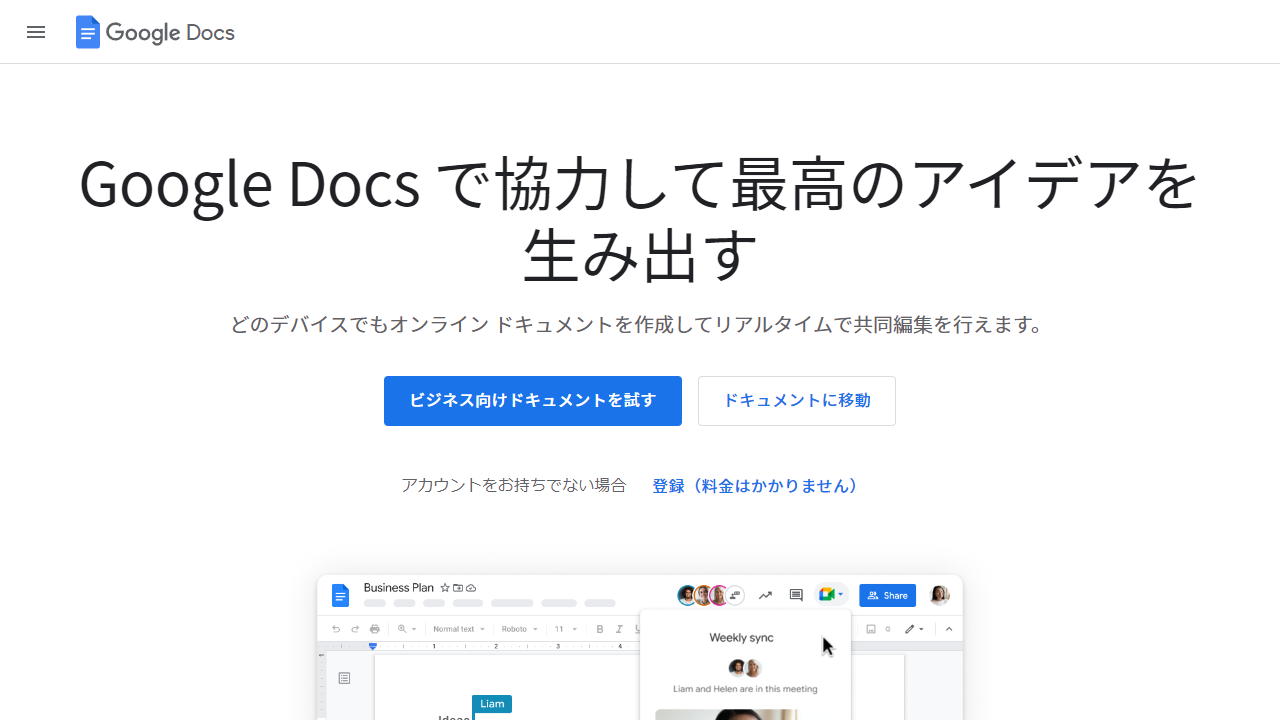Click the Liam cursor label in preview

point(492,704)
